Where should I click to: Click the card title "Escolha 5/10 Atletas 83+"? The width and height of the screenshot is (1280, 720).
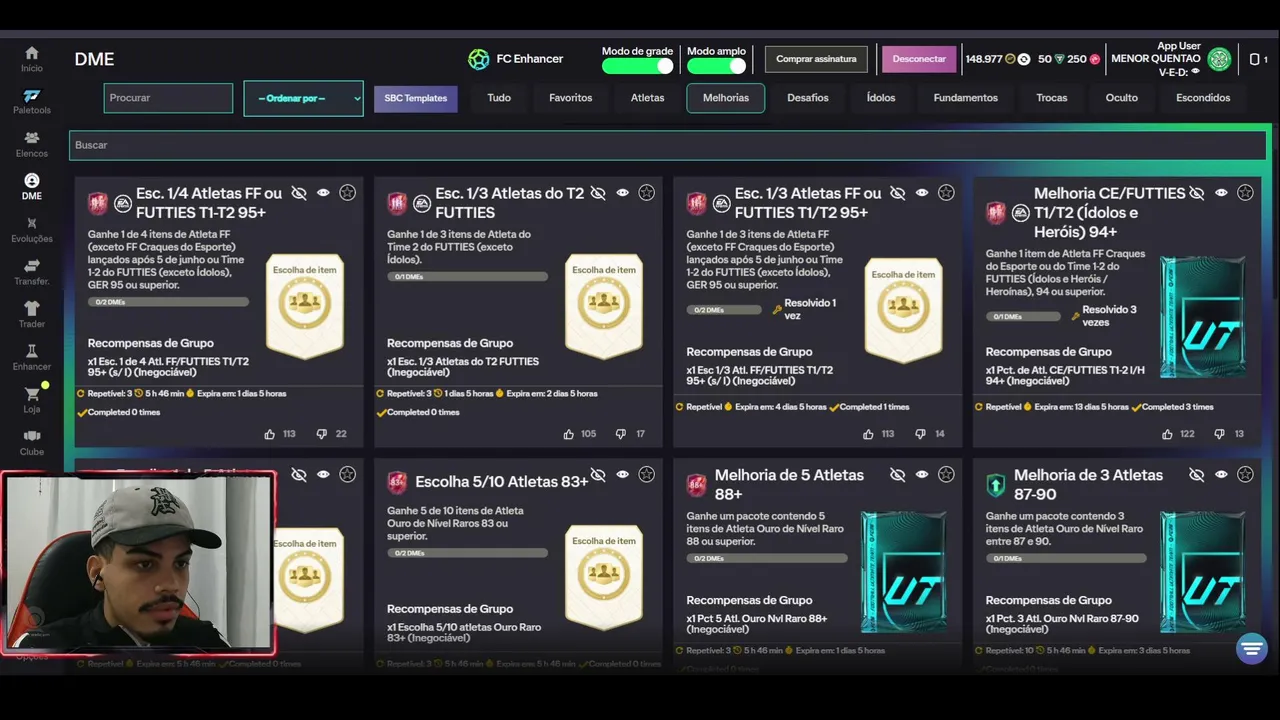click(x=502, y=482)
